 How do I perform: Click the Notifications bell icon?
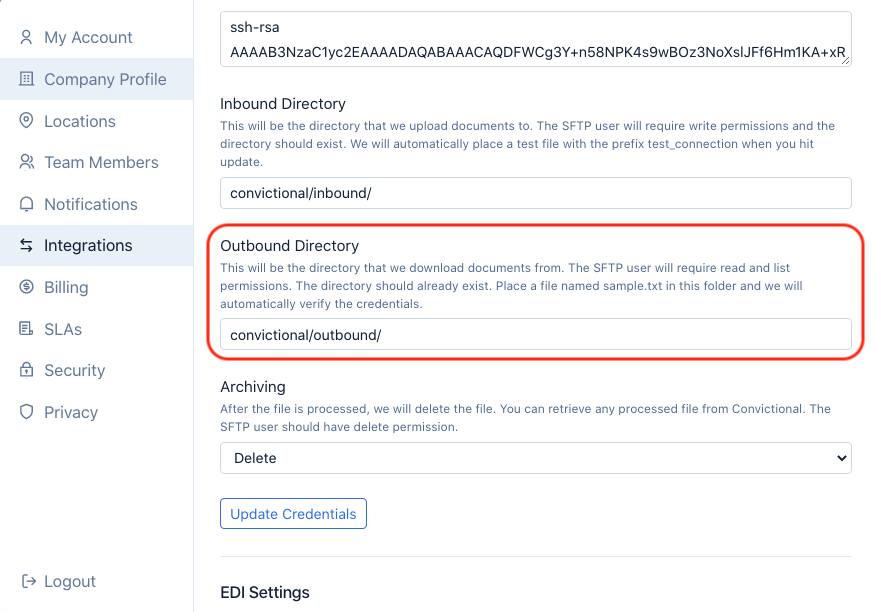coord(27,204)
